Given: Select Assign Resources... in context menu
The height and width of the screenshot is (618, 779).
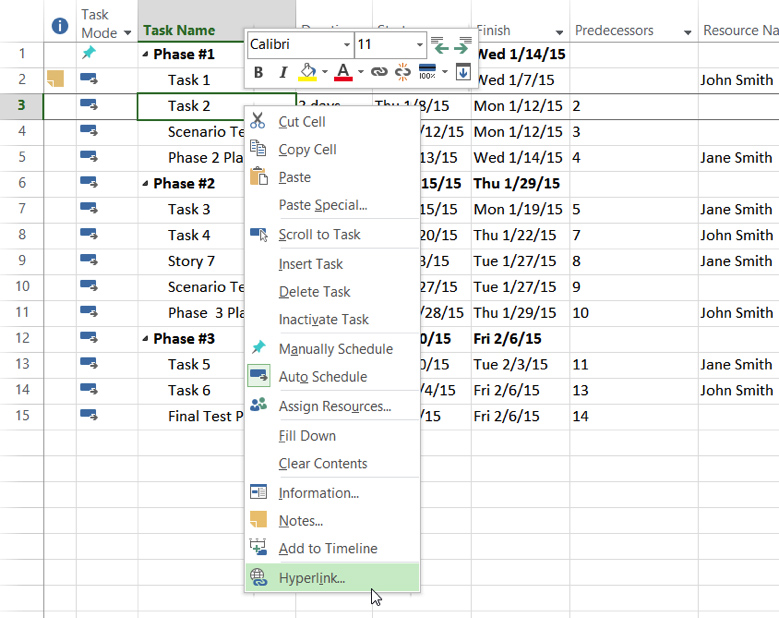Looking at the screenshot, I should [x=334, y=406].
